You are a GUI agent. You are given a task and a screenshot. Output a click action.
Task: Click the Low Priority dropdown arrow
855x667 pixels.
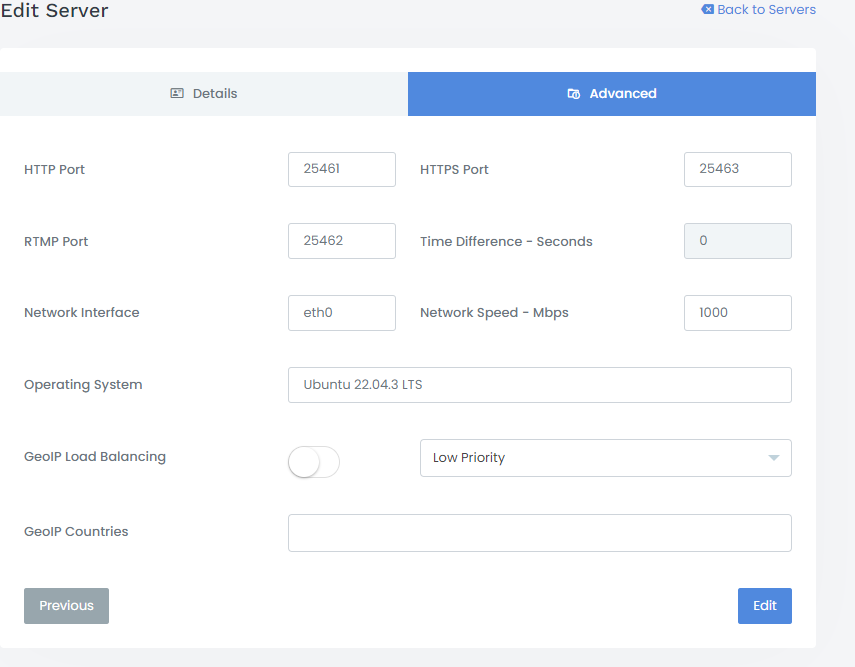click(774, 458)
